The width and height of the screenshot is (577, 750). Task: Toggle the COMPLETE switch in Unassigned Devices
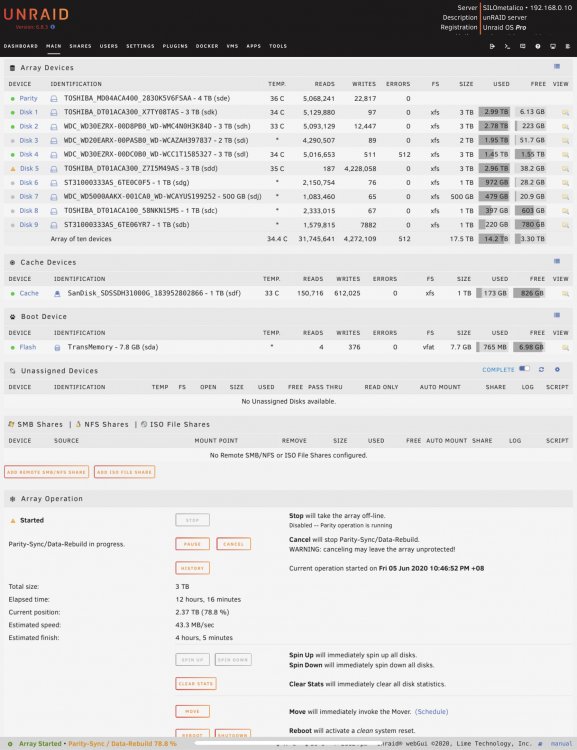point(524,369)
